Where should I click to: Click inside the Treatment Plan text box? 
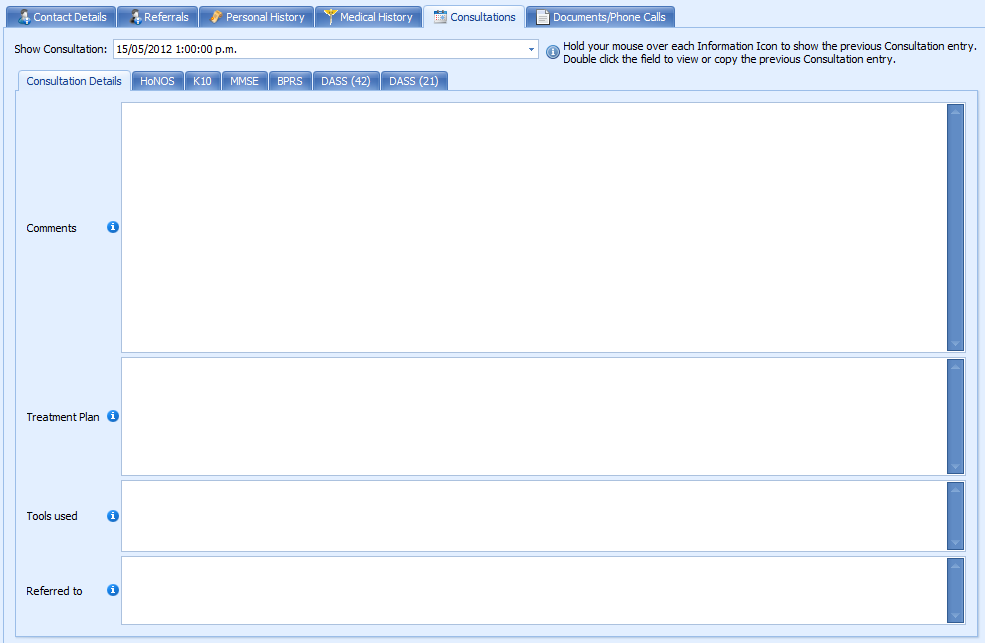[534, 416]
